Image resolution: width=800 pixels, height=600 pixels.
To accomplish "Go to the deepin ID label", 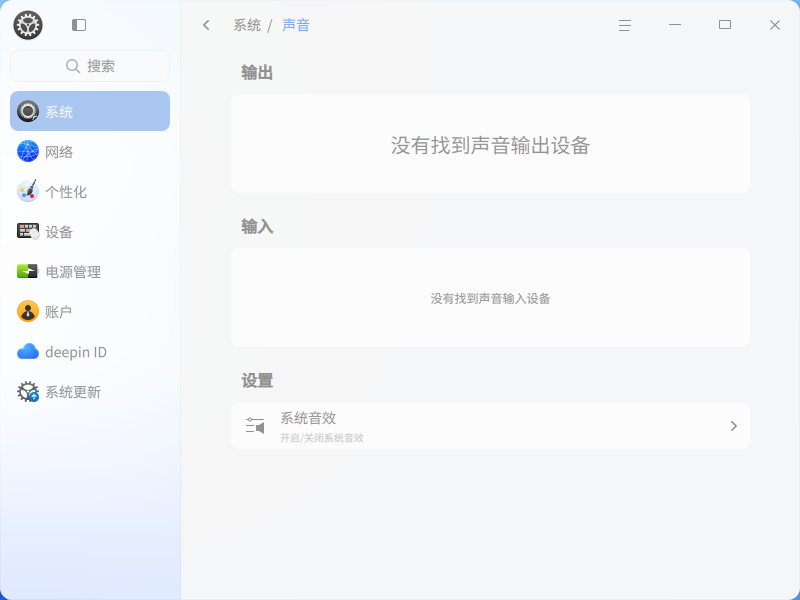I will click(x=76, y=352).
